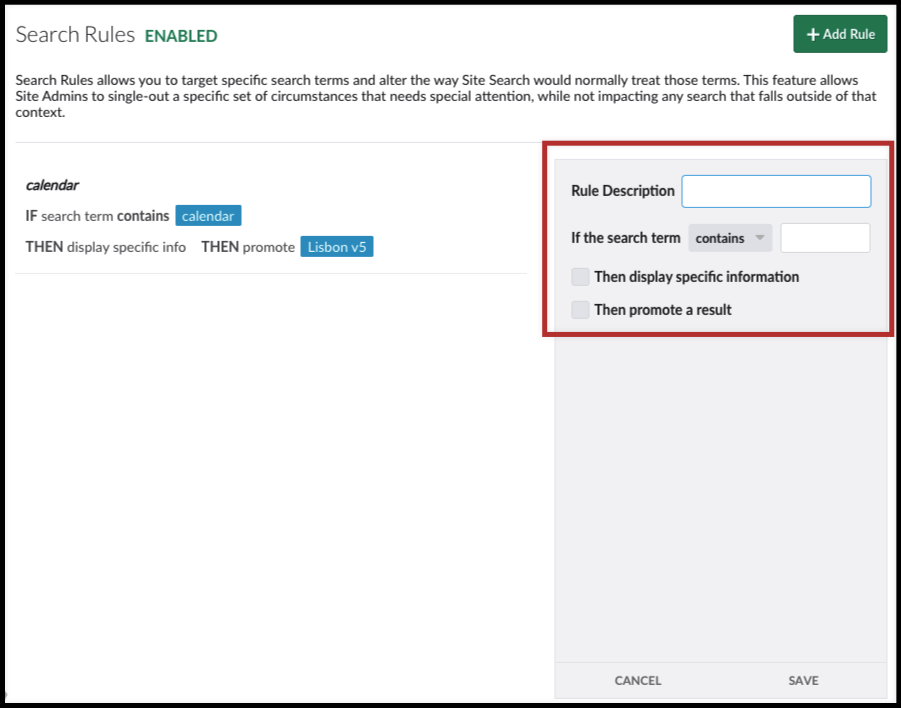Click the 'If the search term' label

[626, 237]
